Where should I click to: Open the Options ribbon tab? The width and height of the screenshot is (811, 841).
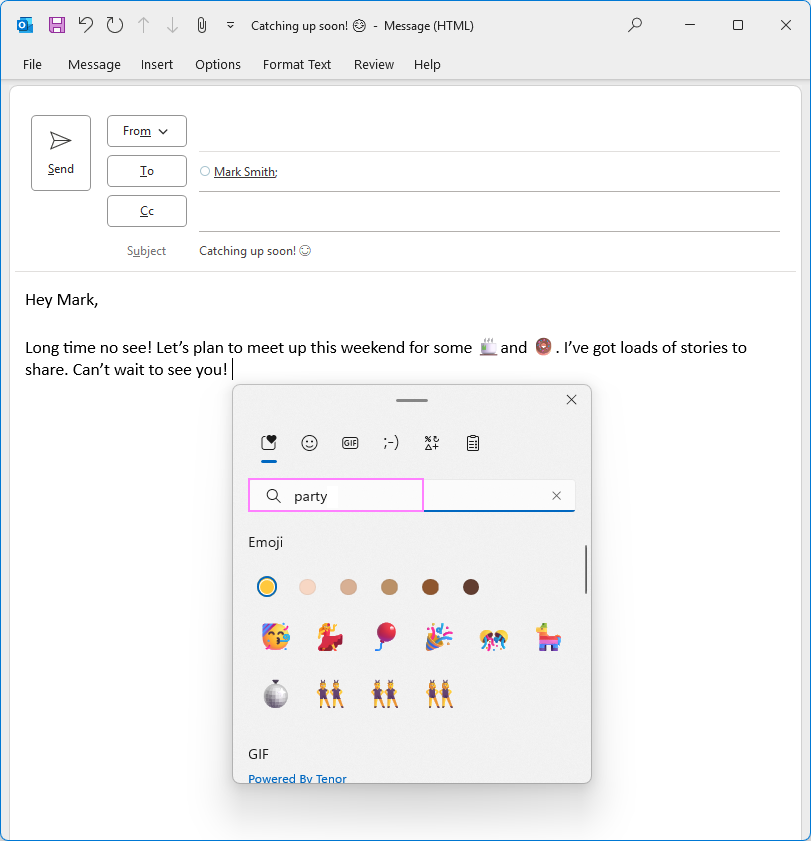pos(218,64)
